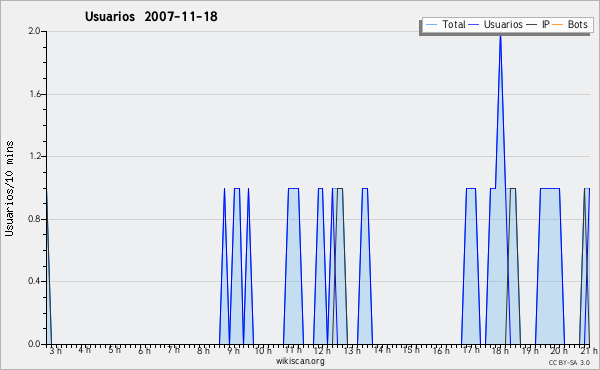Click the 2.0 peak of the graph
600x370 pixels.
click(500, 35)
